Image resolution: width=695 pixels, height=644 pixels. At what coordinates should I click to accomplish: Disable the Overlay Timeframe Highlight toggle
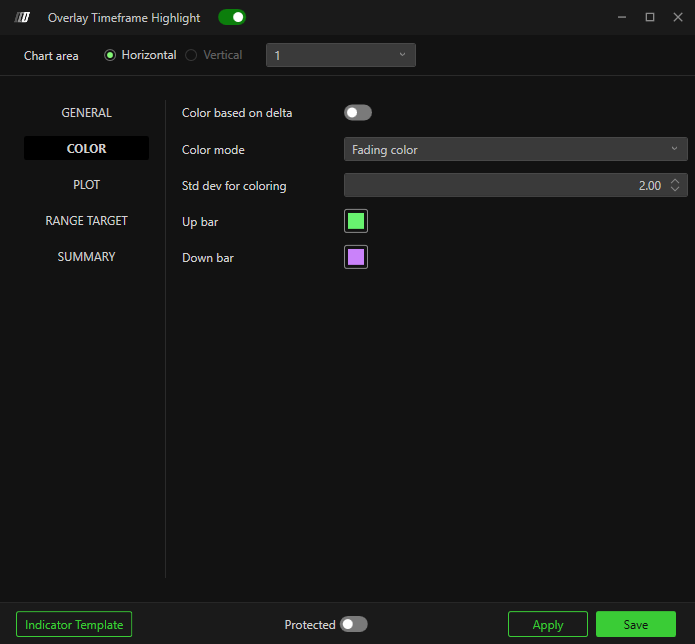[x=232, y=17]
